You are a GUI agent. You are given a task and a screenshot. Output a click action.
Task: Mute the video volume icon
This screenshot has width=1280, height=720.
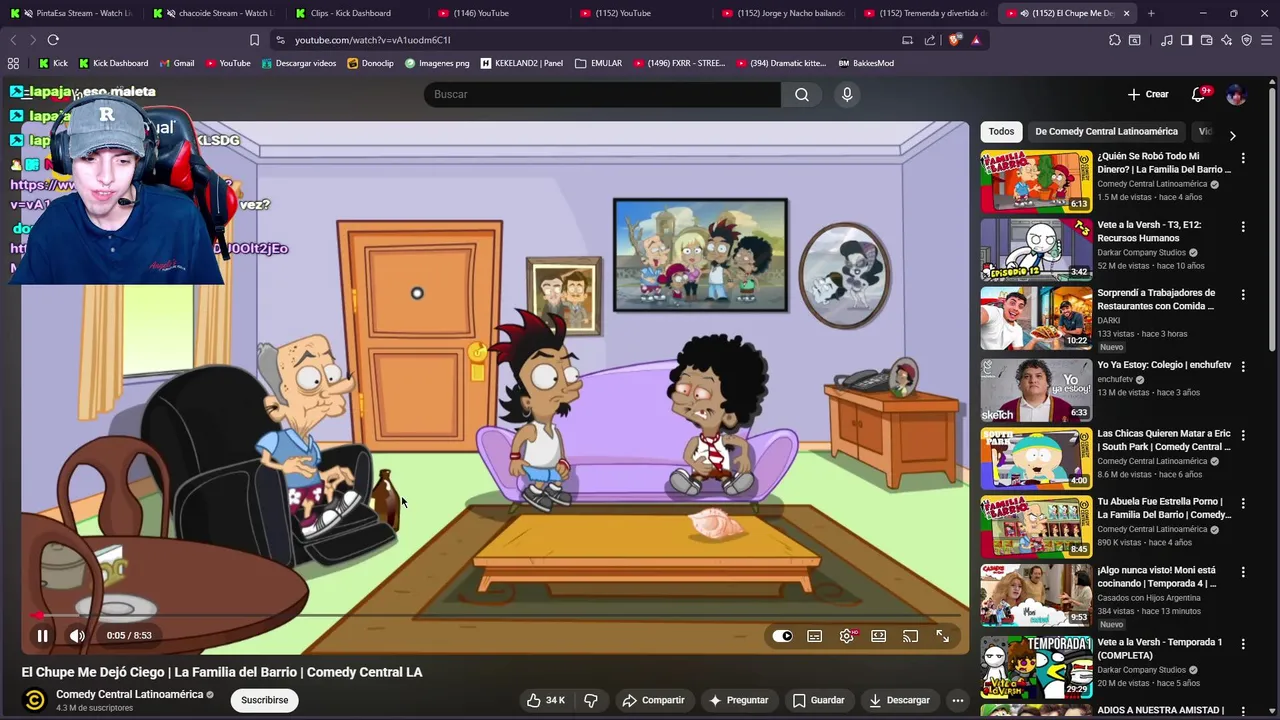tap(77, 636)
